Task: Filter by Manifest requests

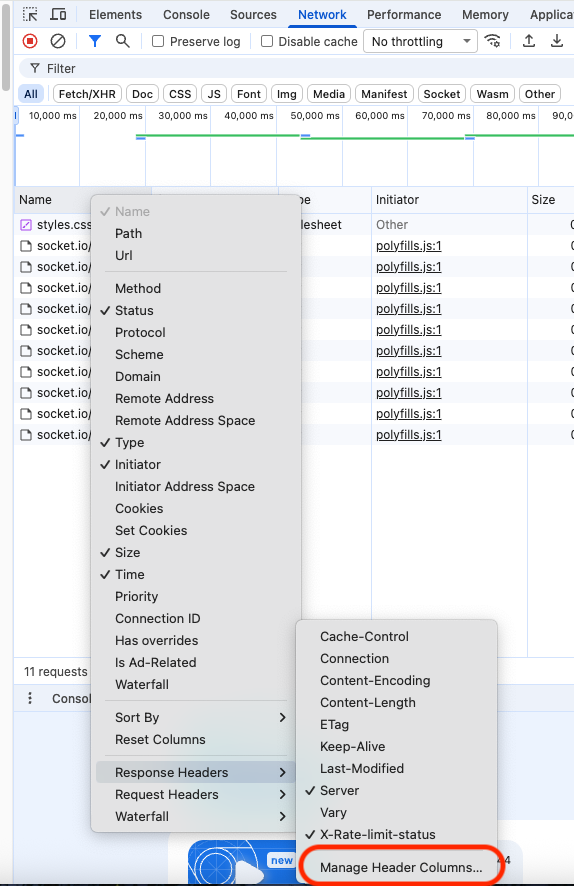Action: (x=384, y=94)
